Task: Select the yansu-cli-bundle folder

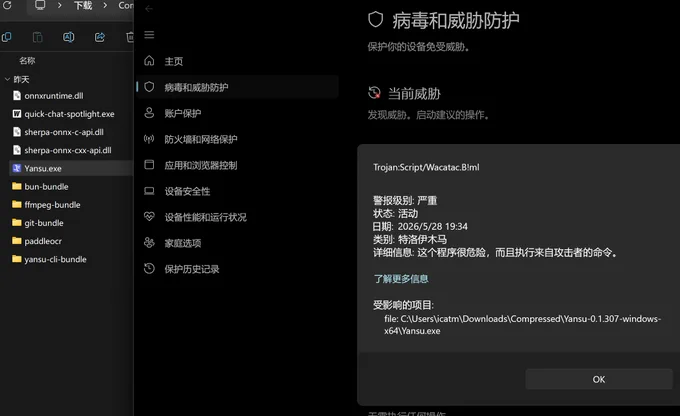Action: click(x=56, y=259)
